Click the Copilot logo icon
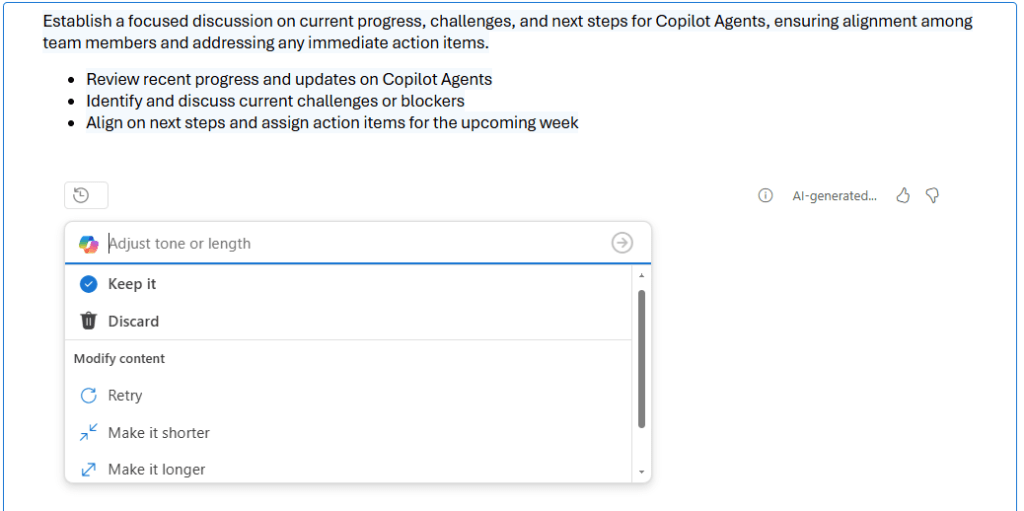This screenshot has height=511, width=1024. coord(88,243)
